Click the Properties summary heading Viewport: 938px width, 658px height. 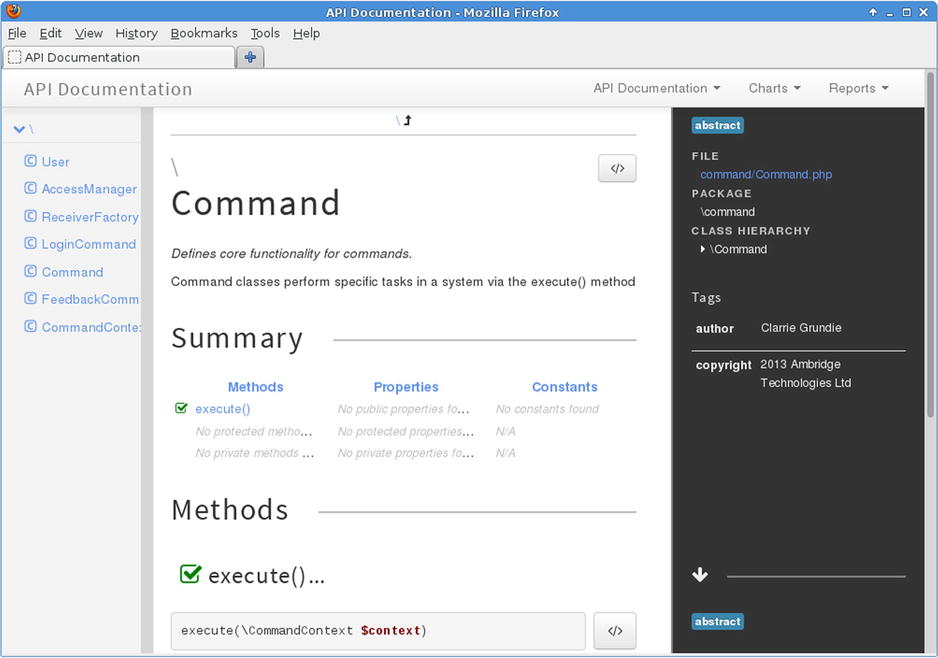coord(406,387)
